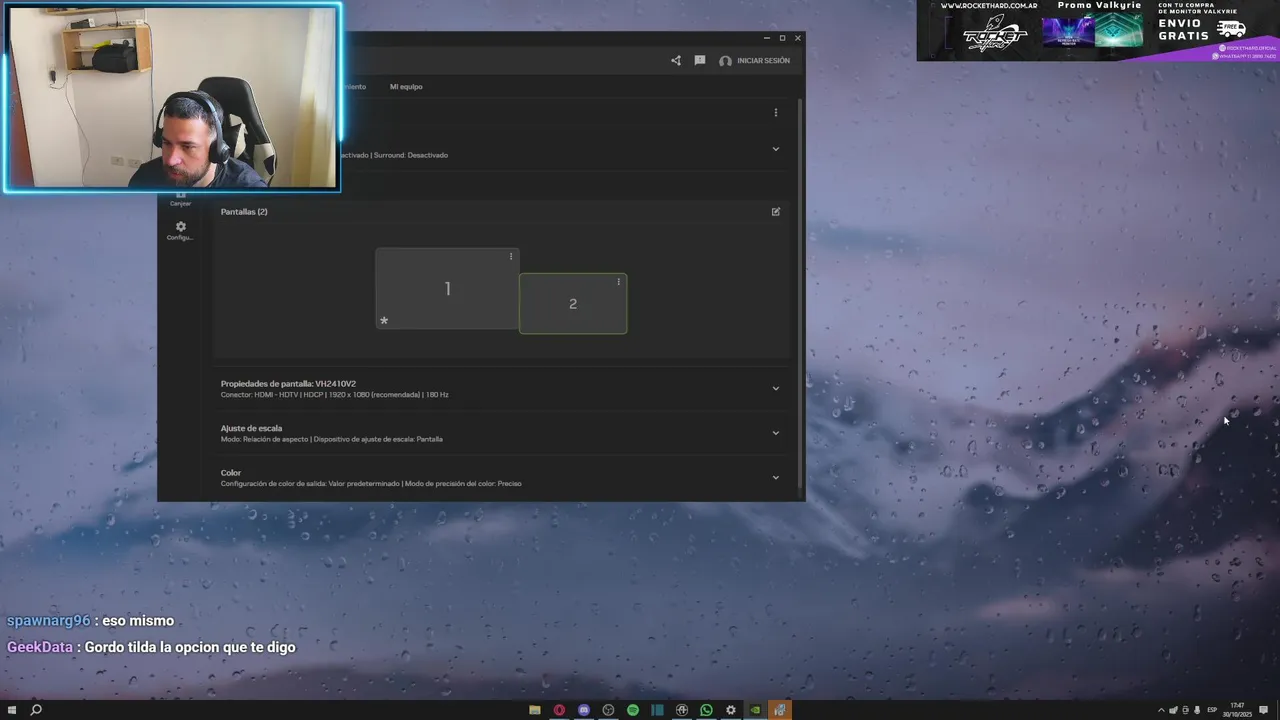Open Opera browser from the taskbar
This screenshot has height=720, width=1280.
pyautogui.click(x=559, y=710)
